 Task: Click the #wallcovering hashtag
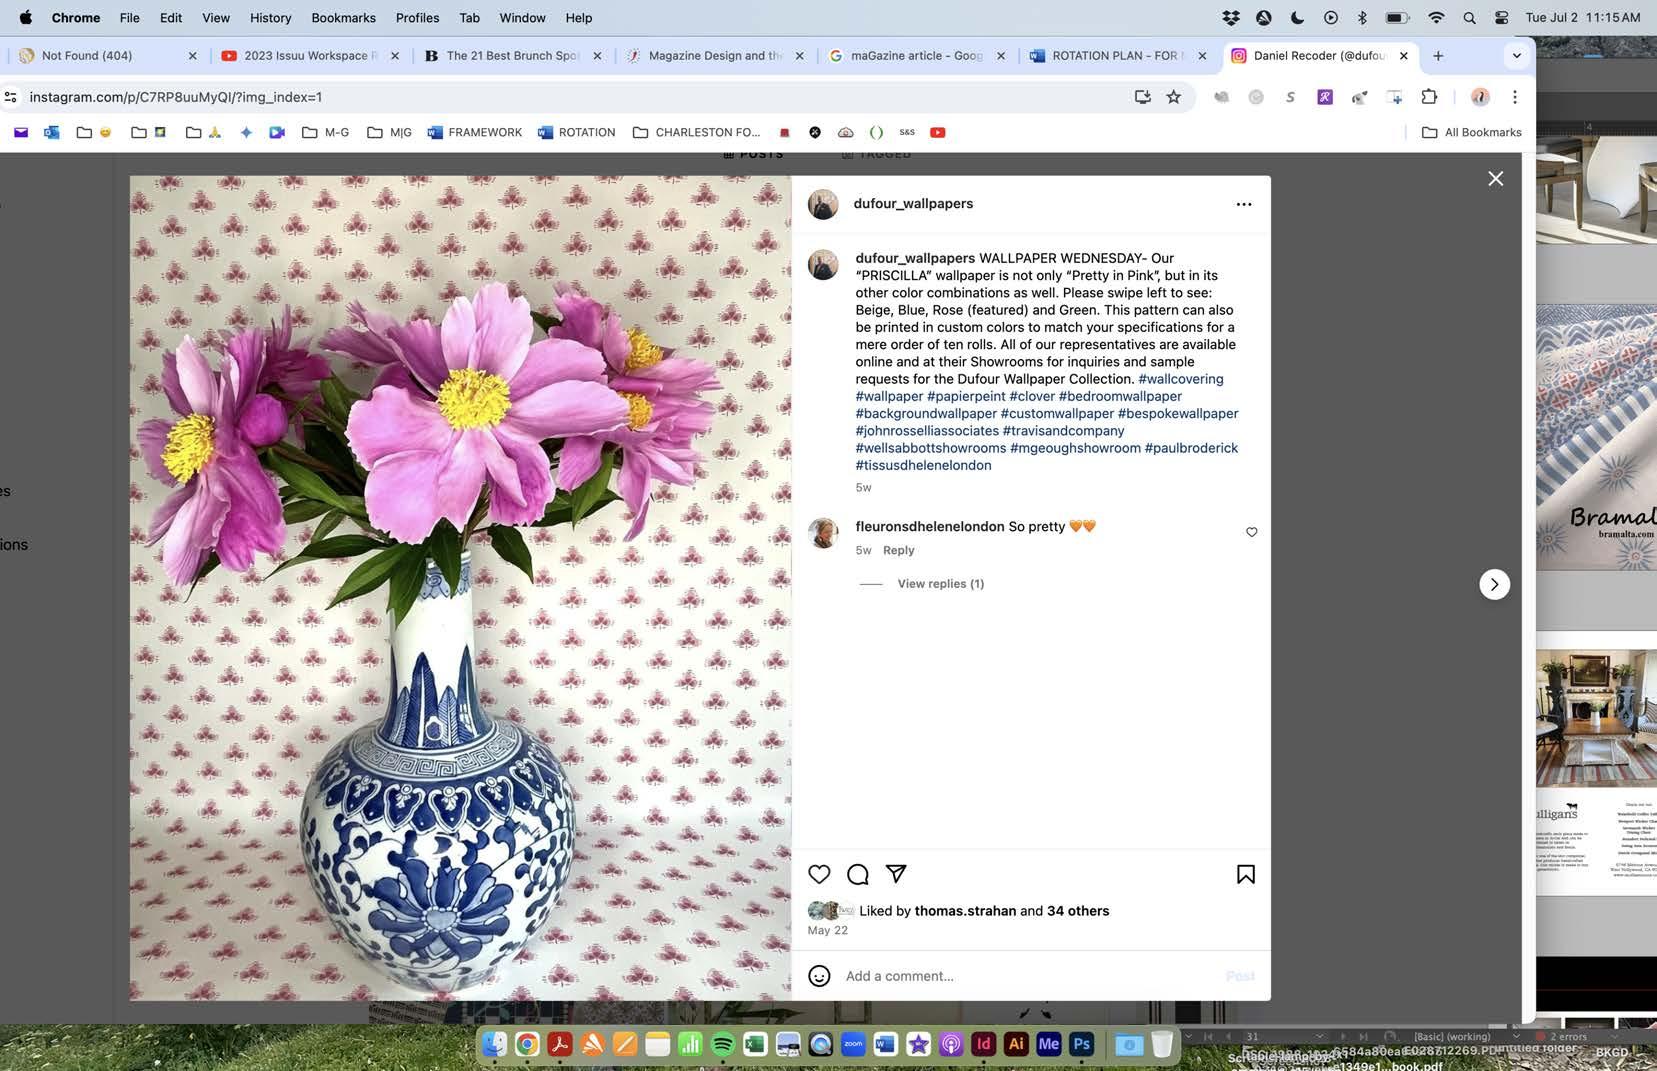coord(1180,379)
